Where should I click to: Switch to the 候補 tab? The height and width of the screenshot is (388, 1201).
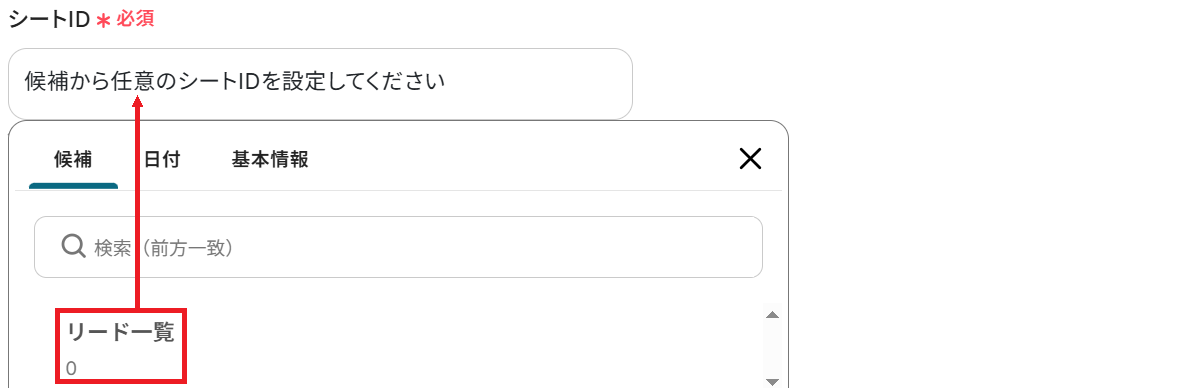(73, 159)
